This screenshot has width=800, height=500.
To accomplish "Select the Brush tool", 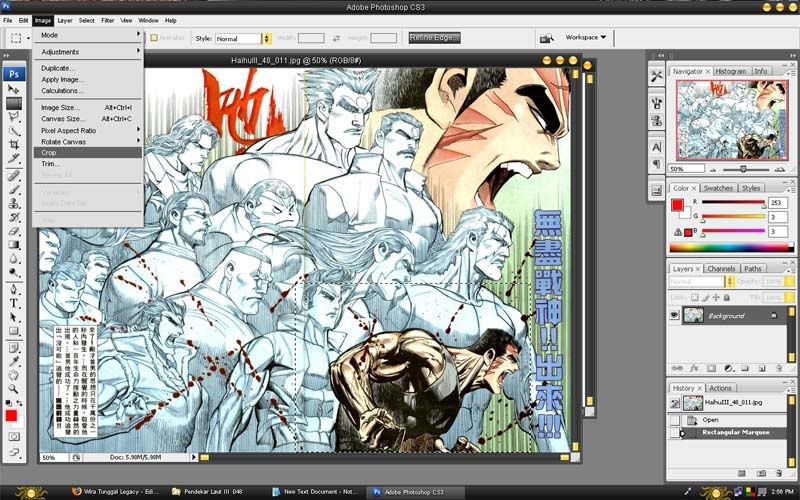I will [x=14, y=190].
